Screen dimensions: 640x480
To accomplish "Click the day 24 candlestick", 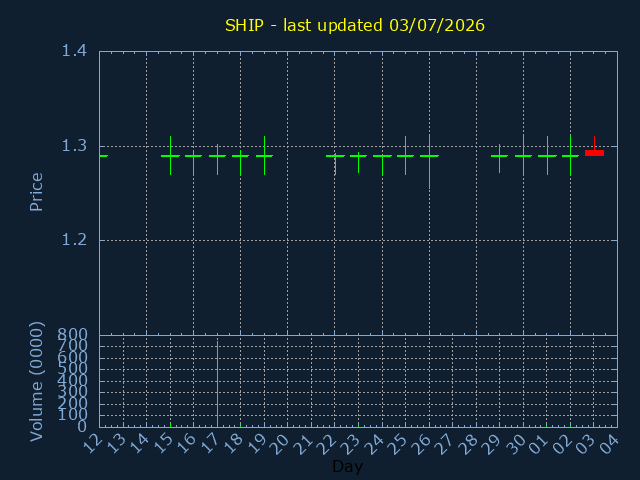I will (x=382, y=164).
